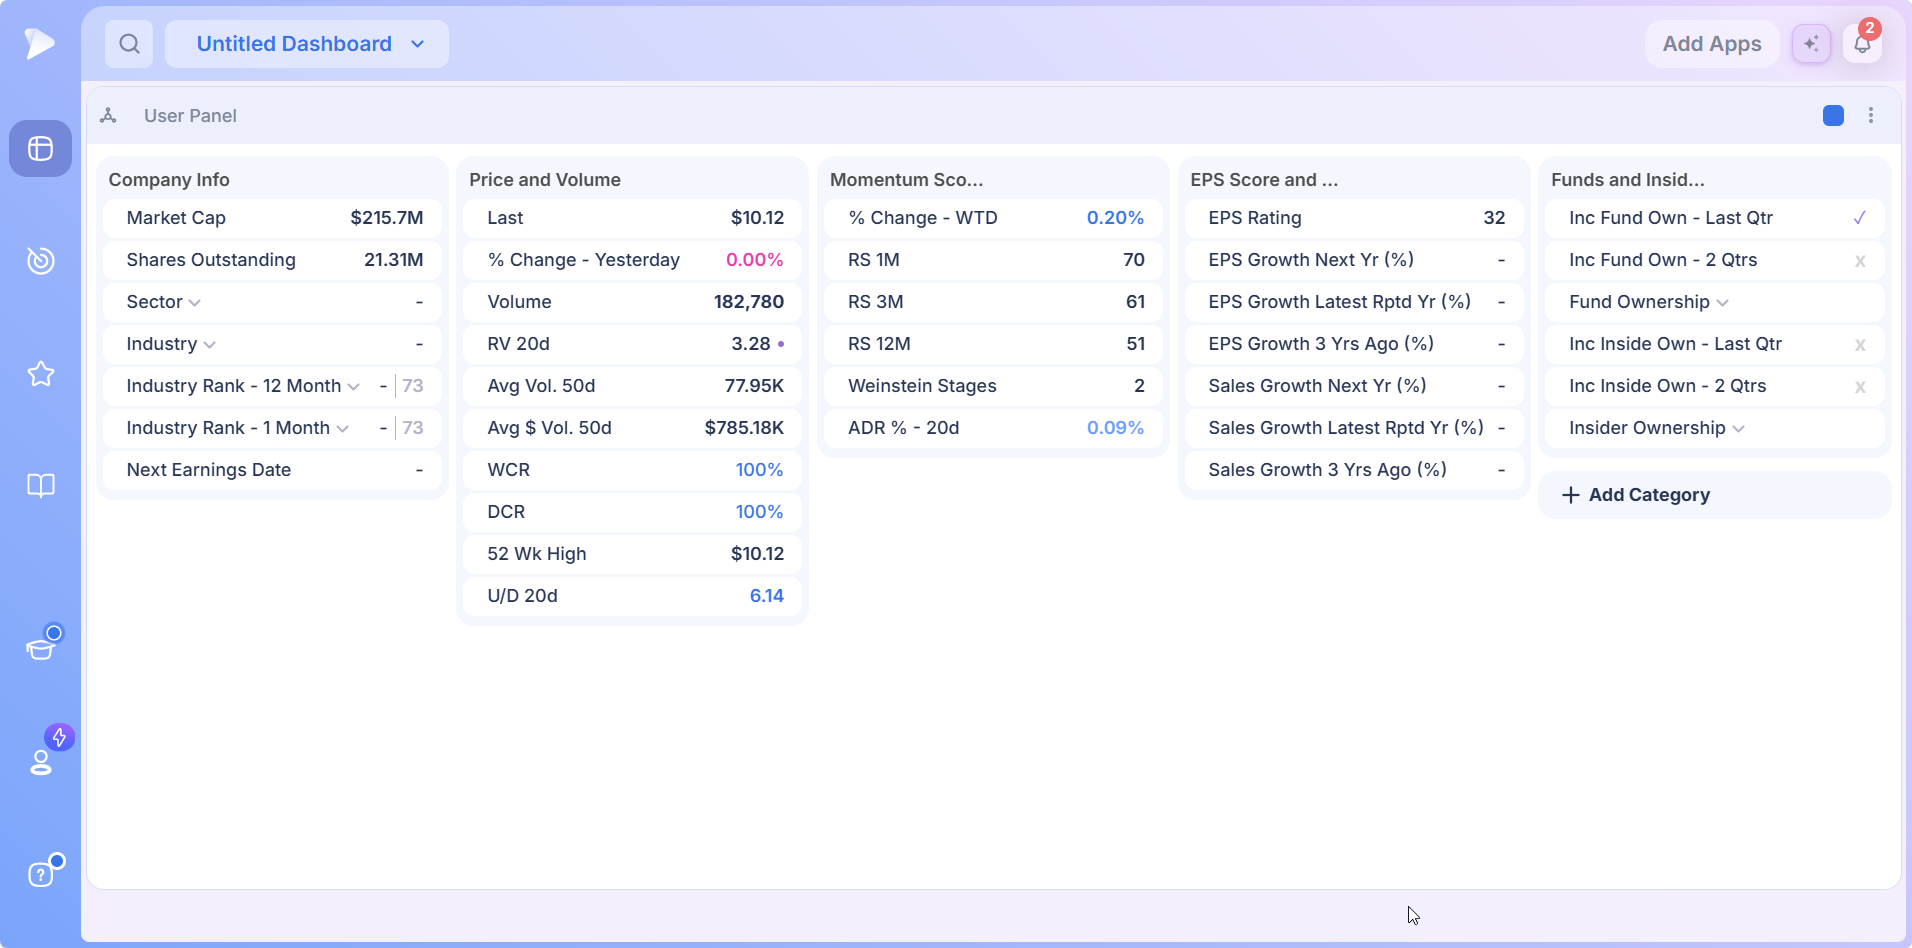Expand Industry Rank - 1 Month dropdown
This screenshot has width=1912, height=948.
[343, 429]
